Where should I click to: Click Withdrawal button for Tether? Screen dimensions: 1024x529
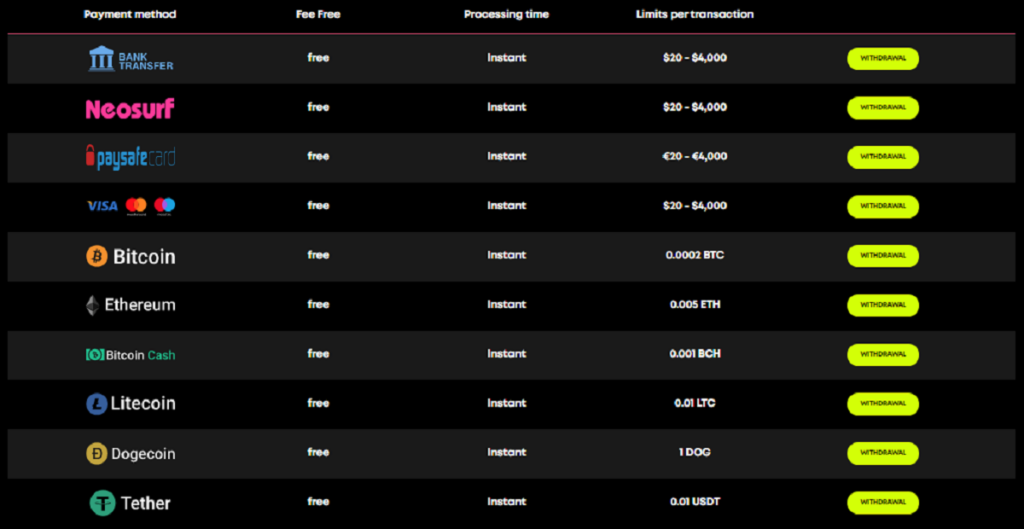[x=883, y=502]
